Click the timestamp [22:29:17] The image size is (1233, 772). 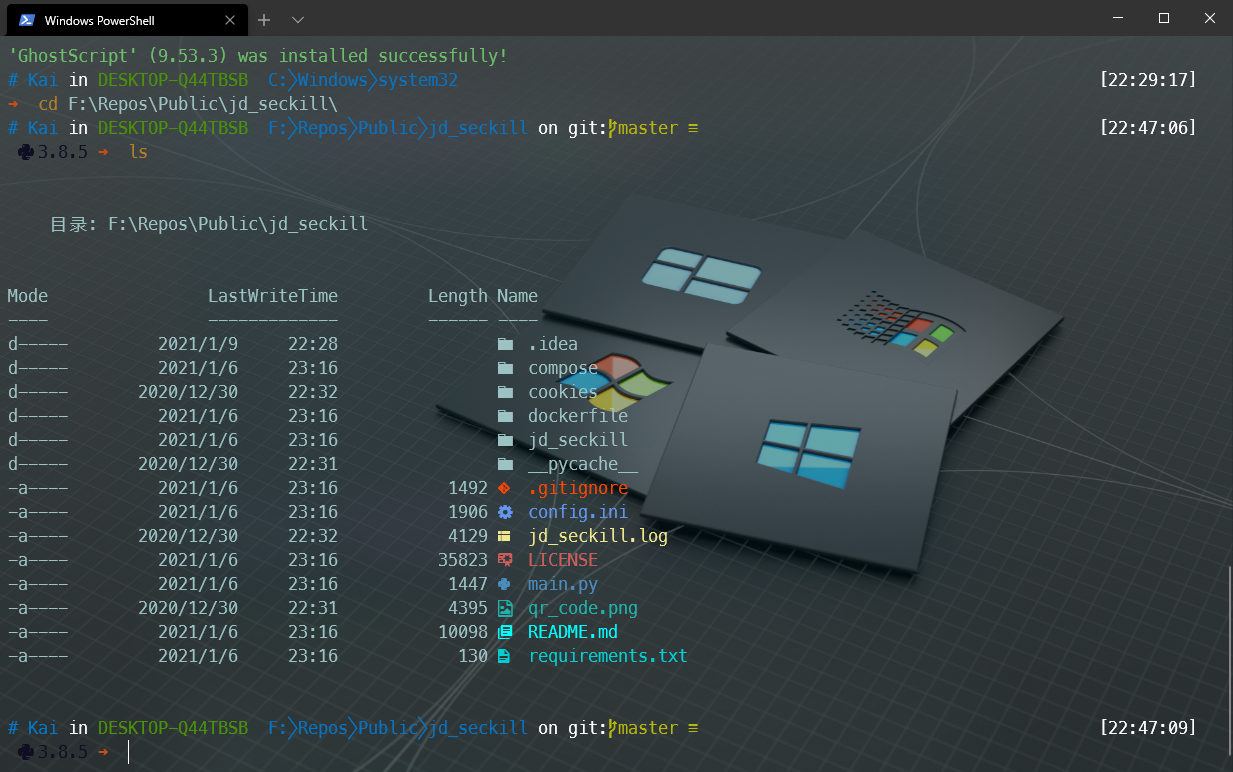point(1147,80)
